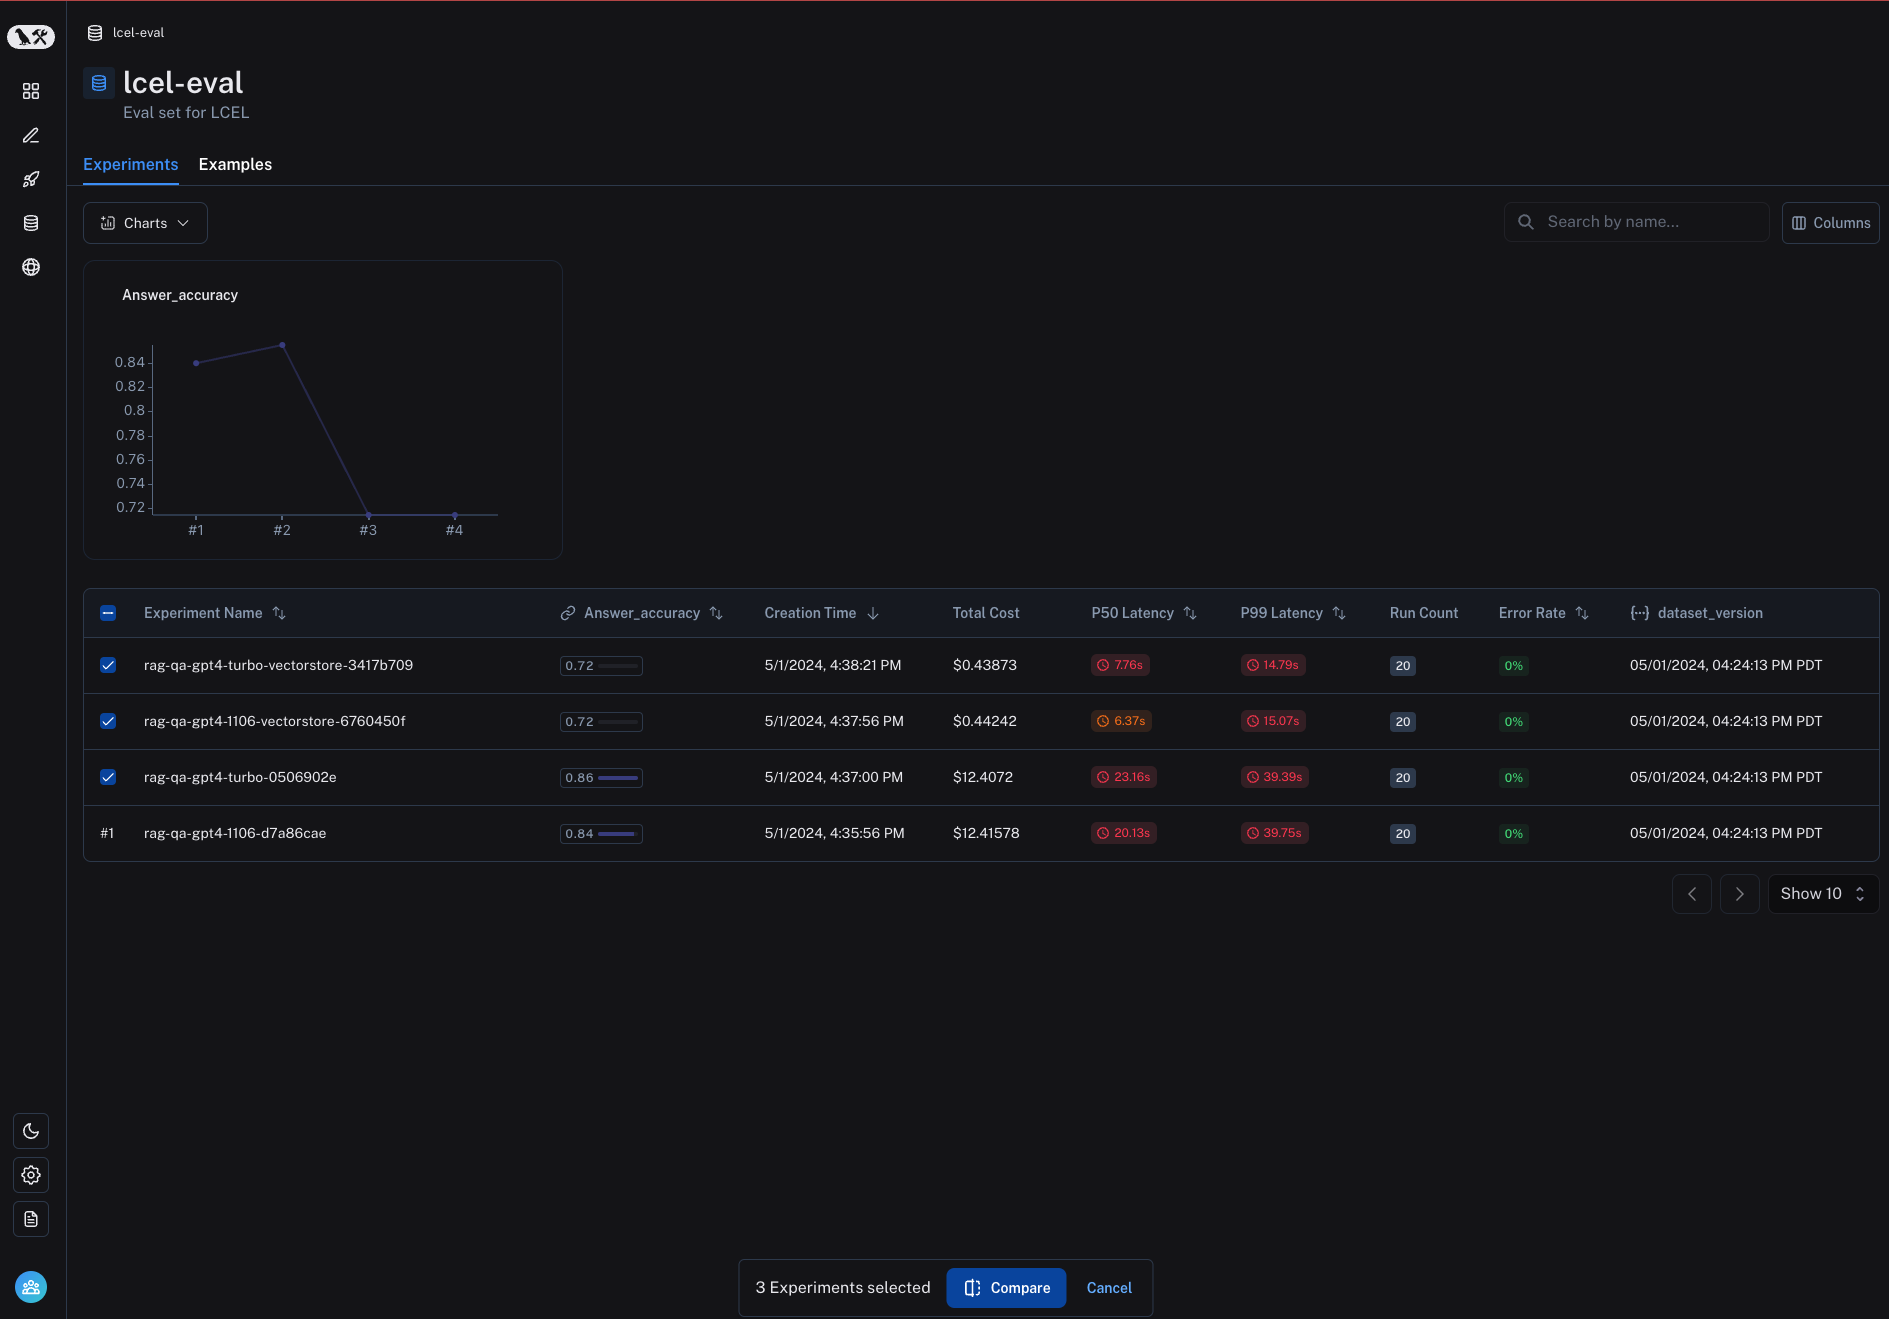Click the user avatar icon at bottom left
The height and width of the screenshot is (1319, 1889).
coord(31,1287)
